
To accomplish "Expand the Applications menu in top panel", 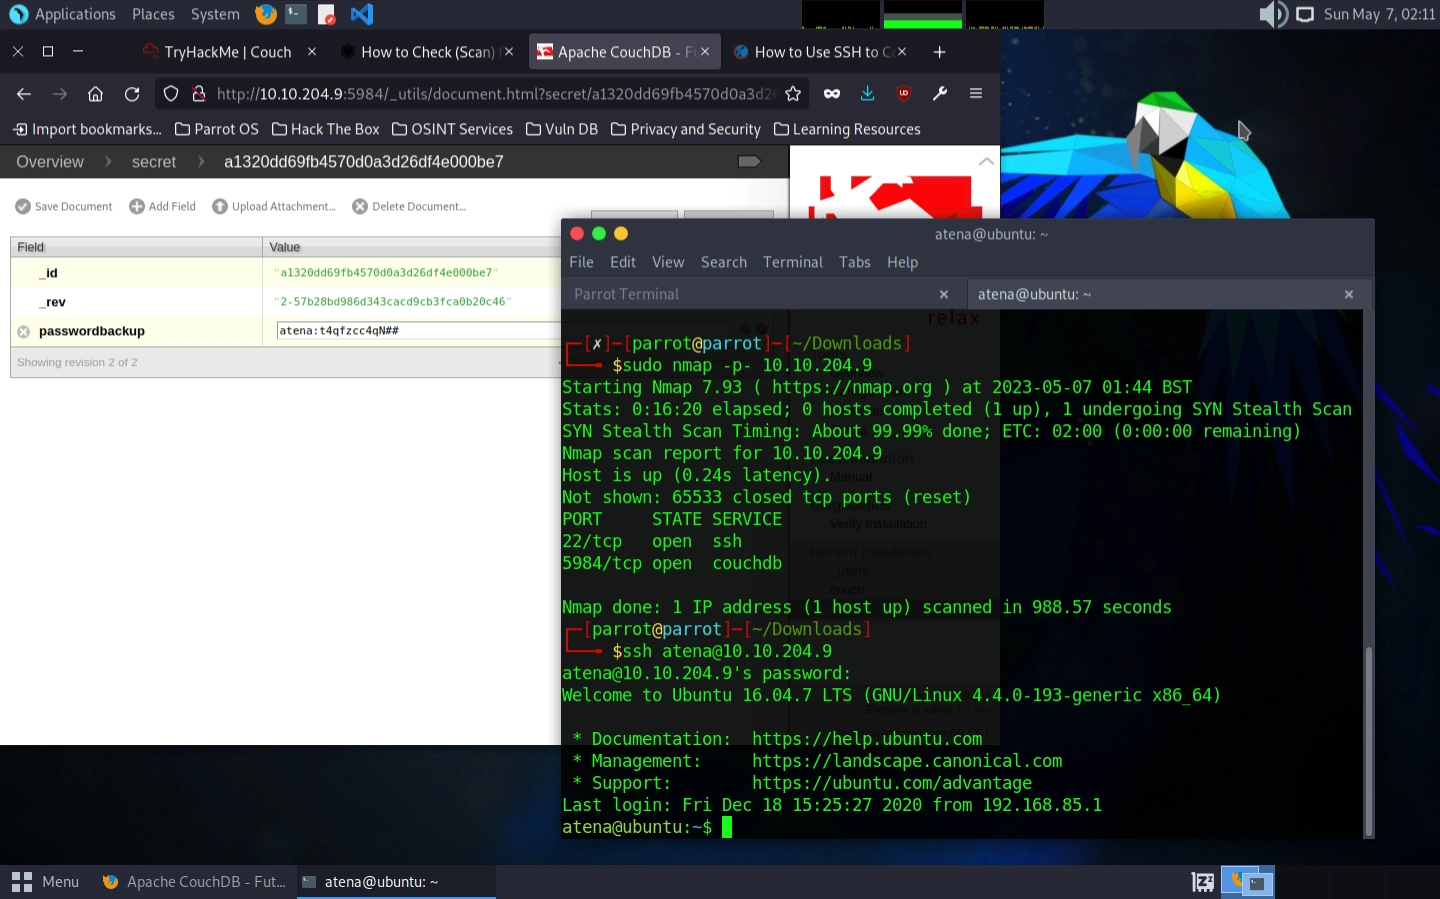I will tap(64, 14).
